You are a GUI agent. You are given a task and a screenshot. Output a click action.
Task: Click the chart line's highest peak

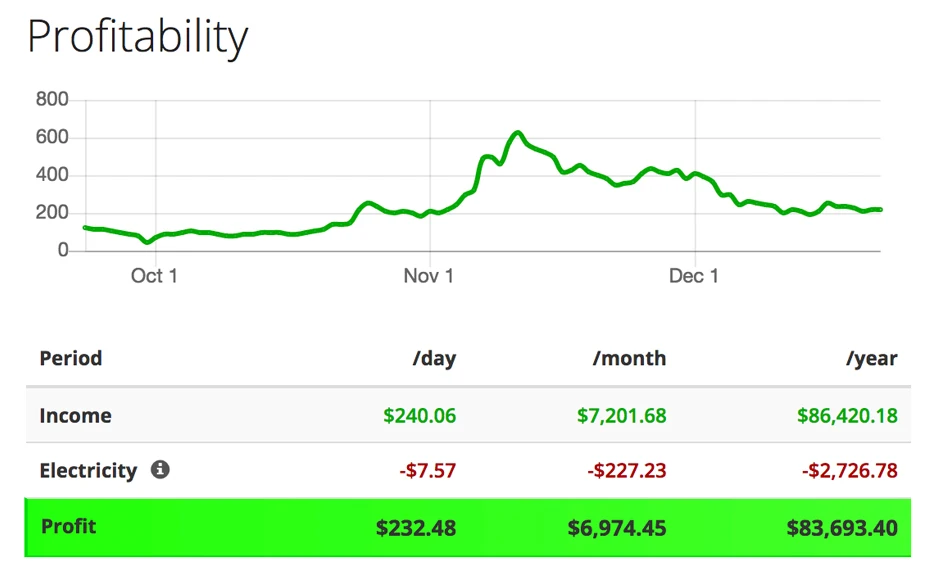(x=517, y=132)
